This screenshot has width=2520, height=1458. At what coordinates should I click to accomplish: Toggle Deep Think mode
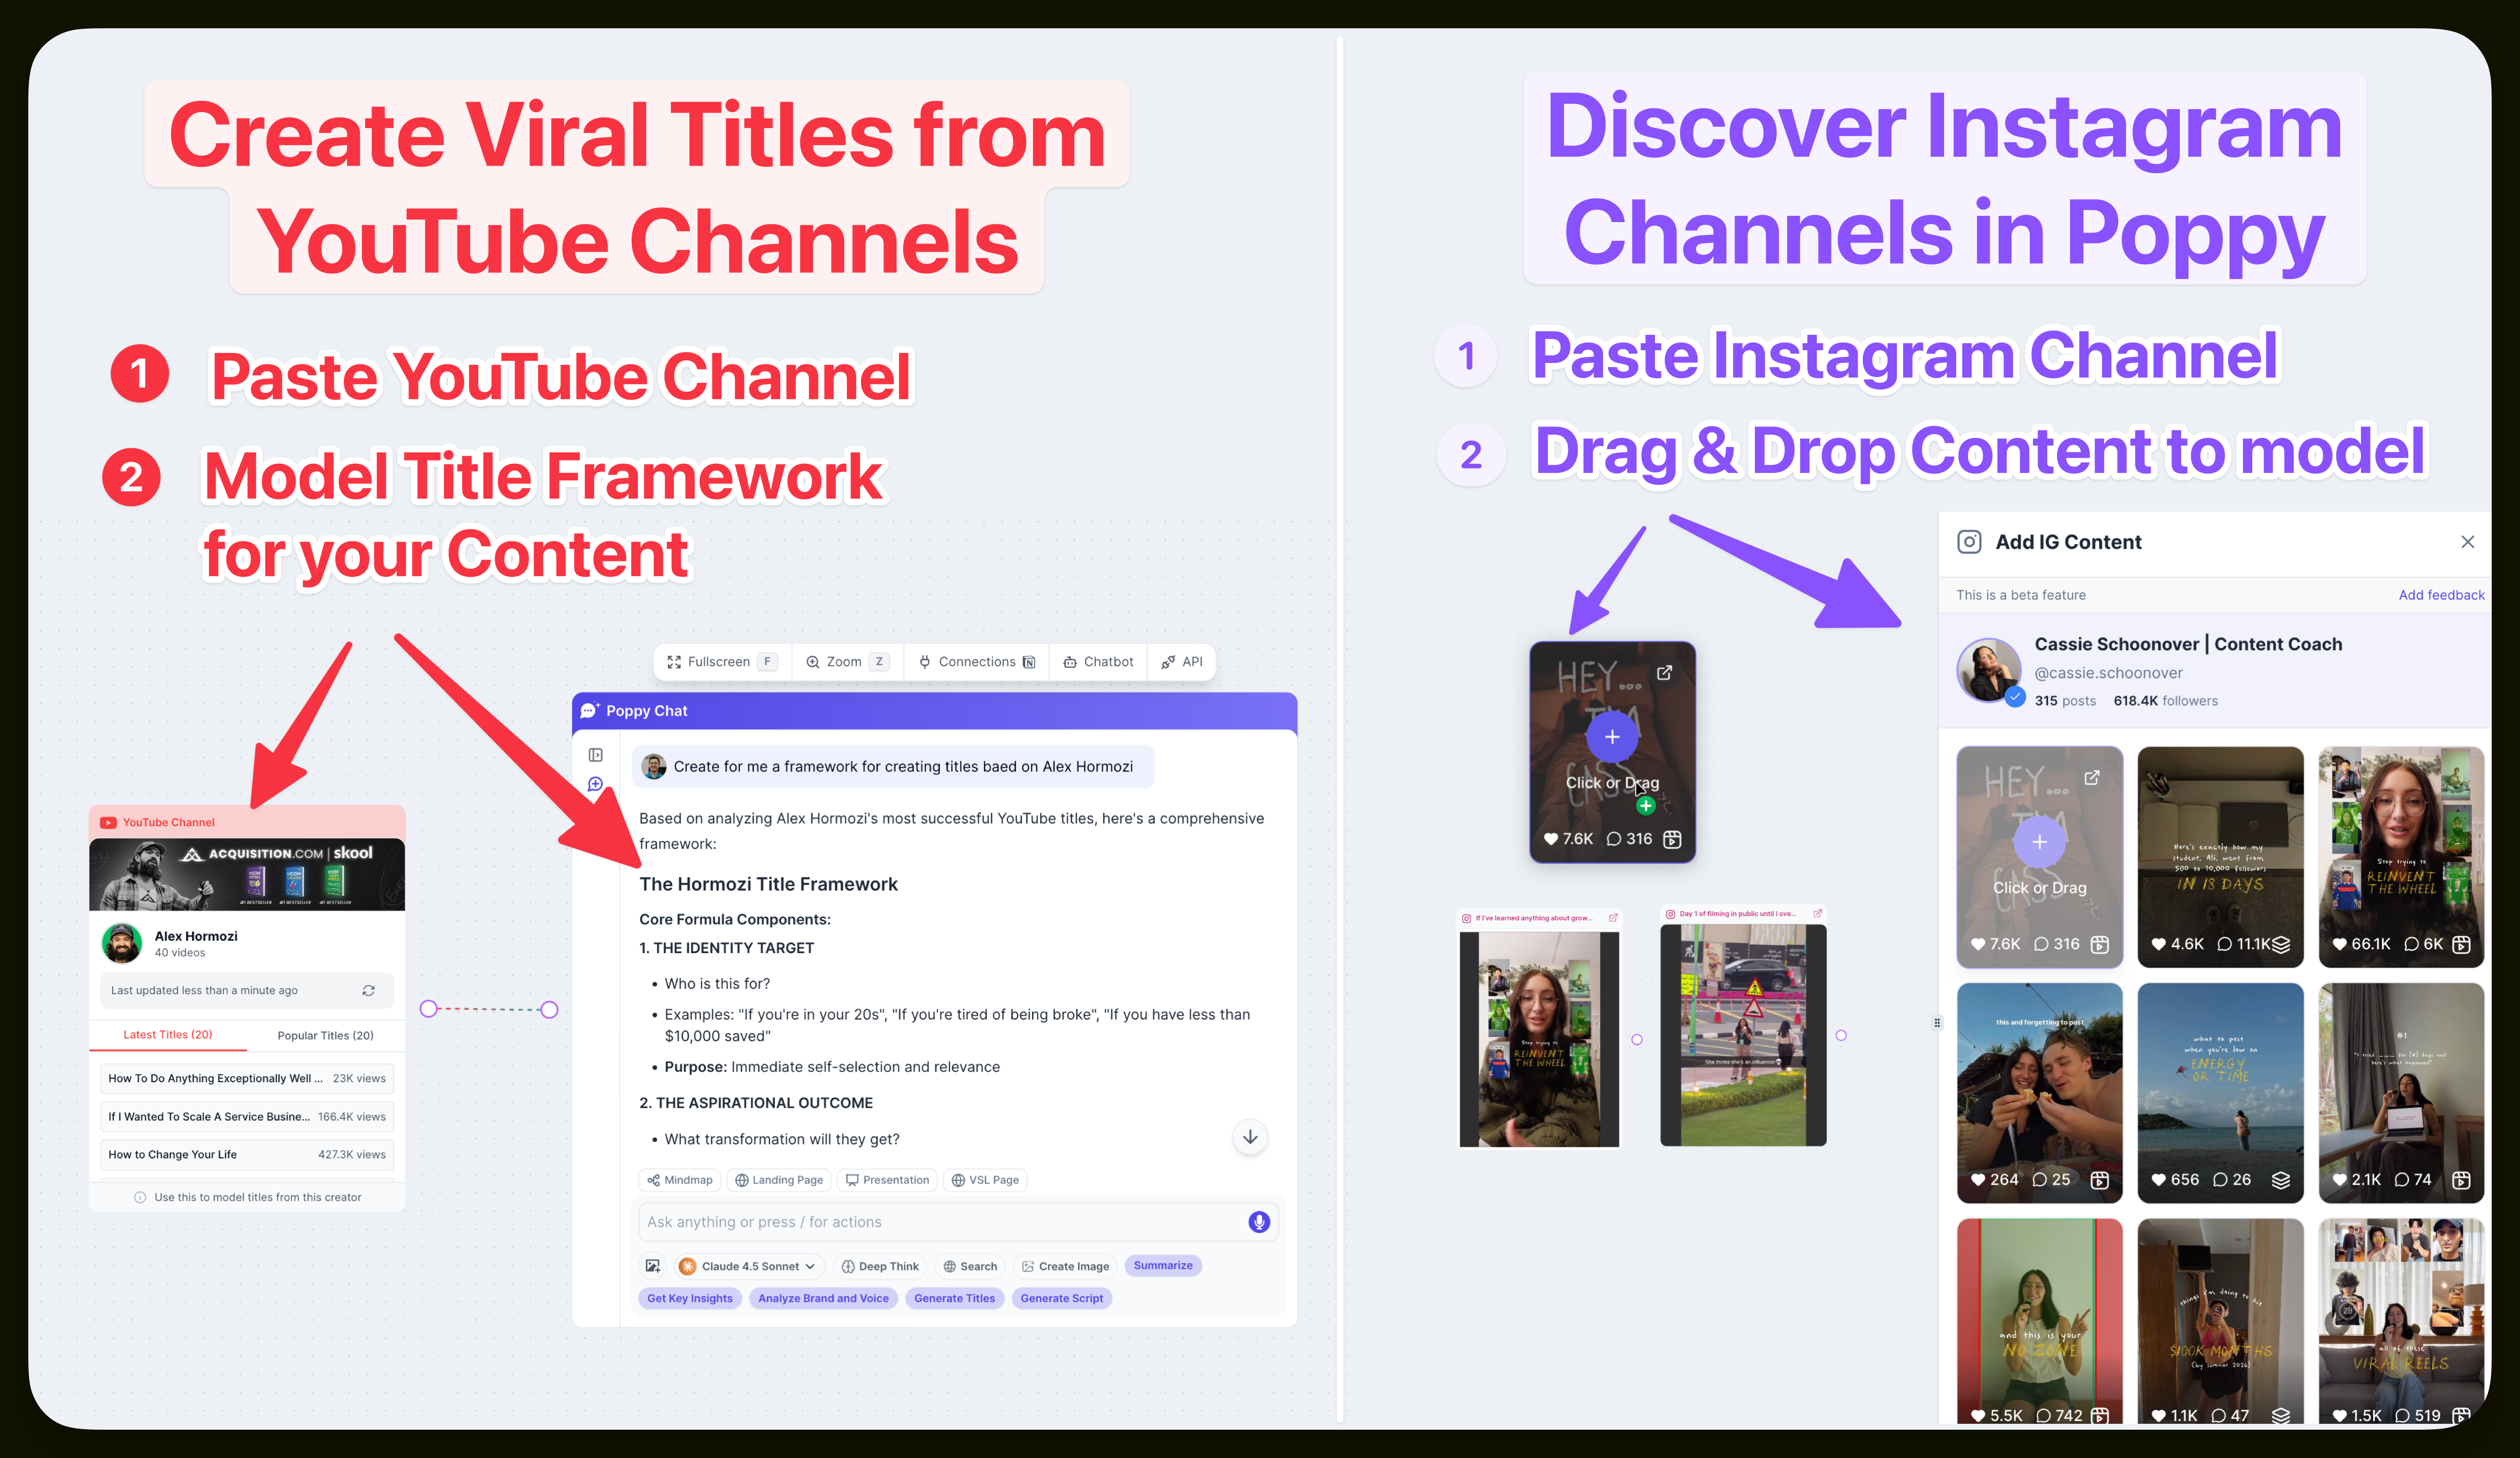pyautogui.click(x=879, y=1266)
